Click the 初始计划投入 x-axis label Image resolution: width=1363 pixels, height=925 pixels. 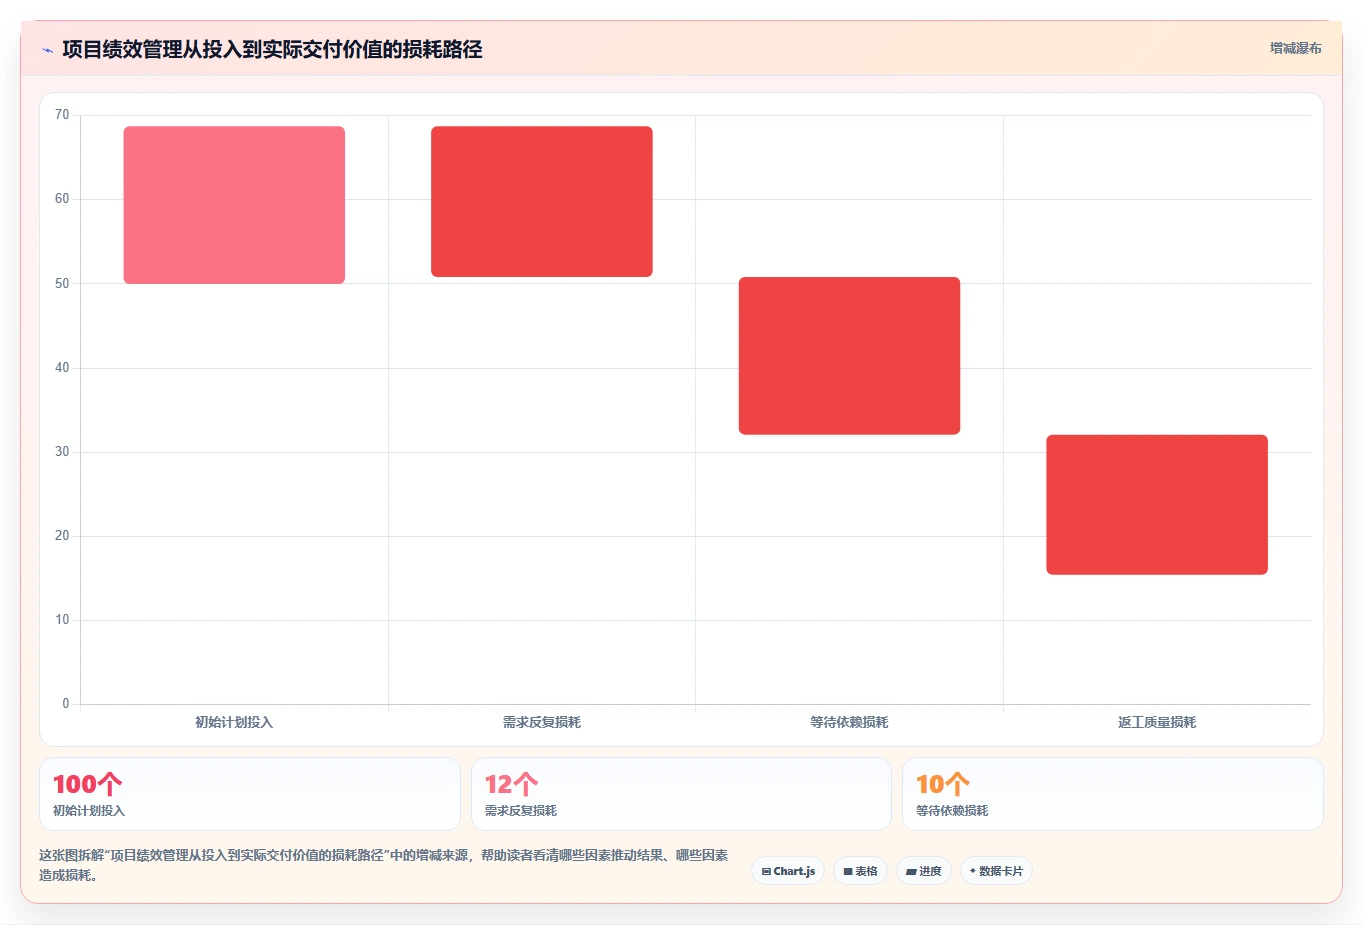click(234, 722)
